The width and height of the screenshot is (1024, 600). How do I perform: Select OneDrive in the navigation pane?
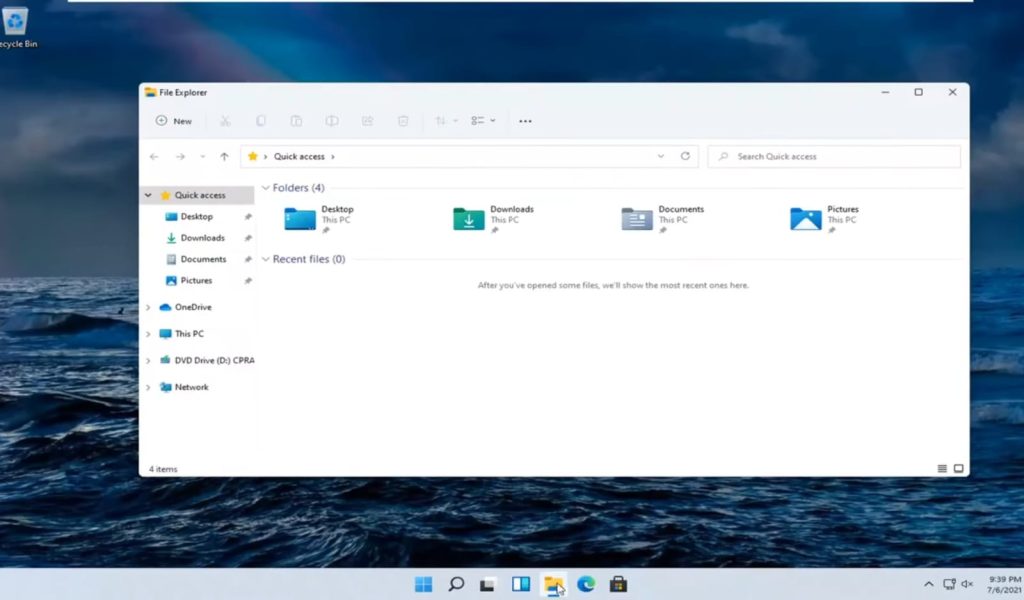pos(192,307)
